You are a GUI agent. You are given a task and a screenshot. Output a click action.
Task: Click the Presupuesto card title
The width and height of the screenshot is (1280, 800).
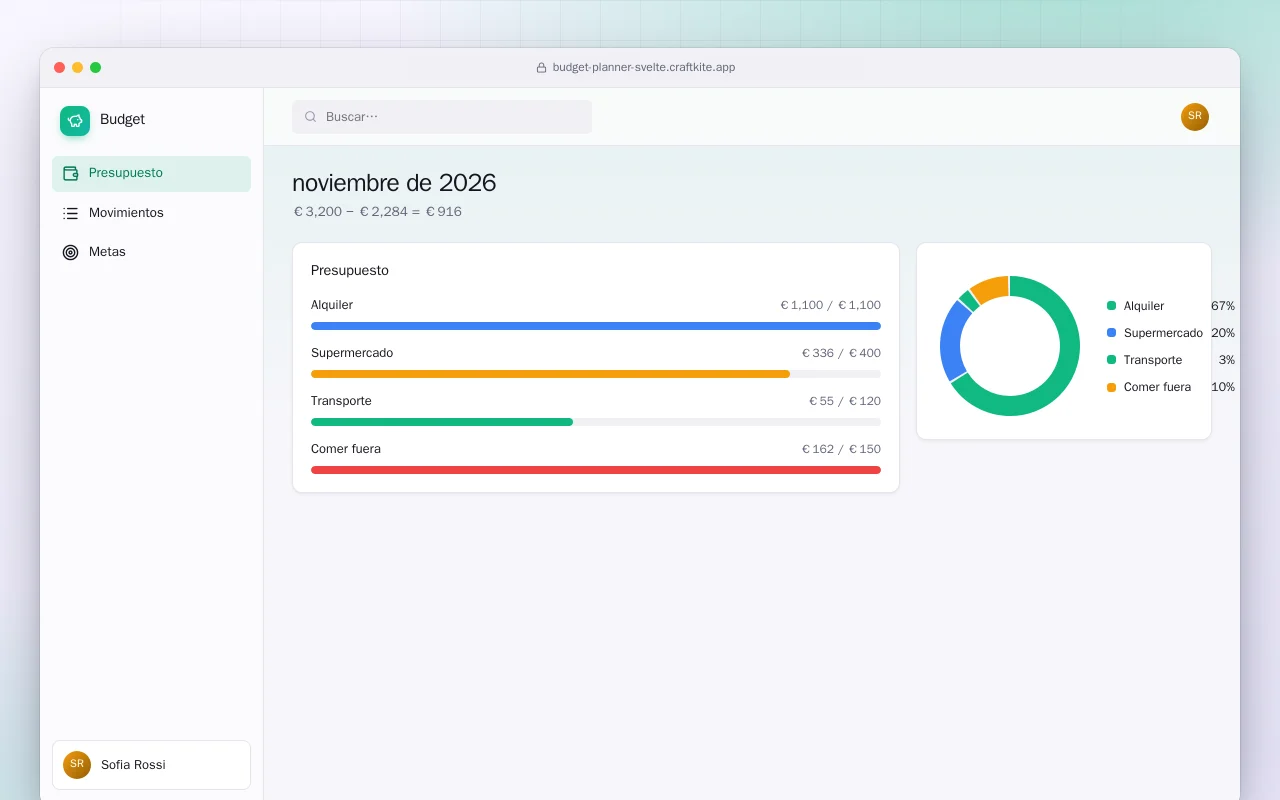coord(350,271)
